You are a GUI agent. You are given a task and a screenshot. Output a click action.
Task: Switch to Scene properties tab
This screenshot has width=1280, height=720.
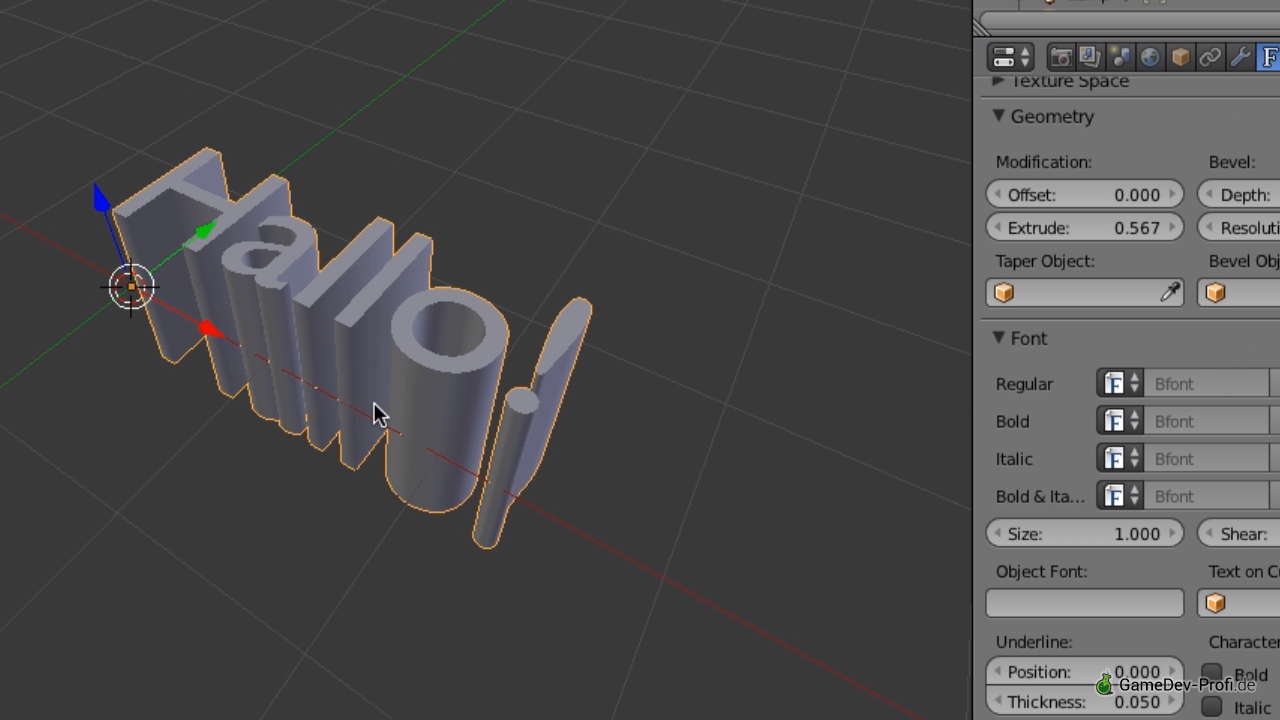(1120, 57)
